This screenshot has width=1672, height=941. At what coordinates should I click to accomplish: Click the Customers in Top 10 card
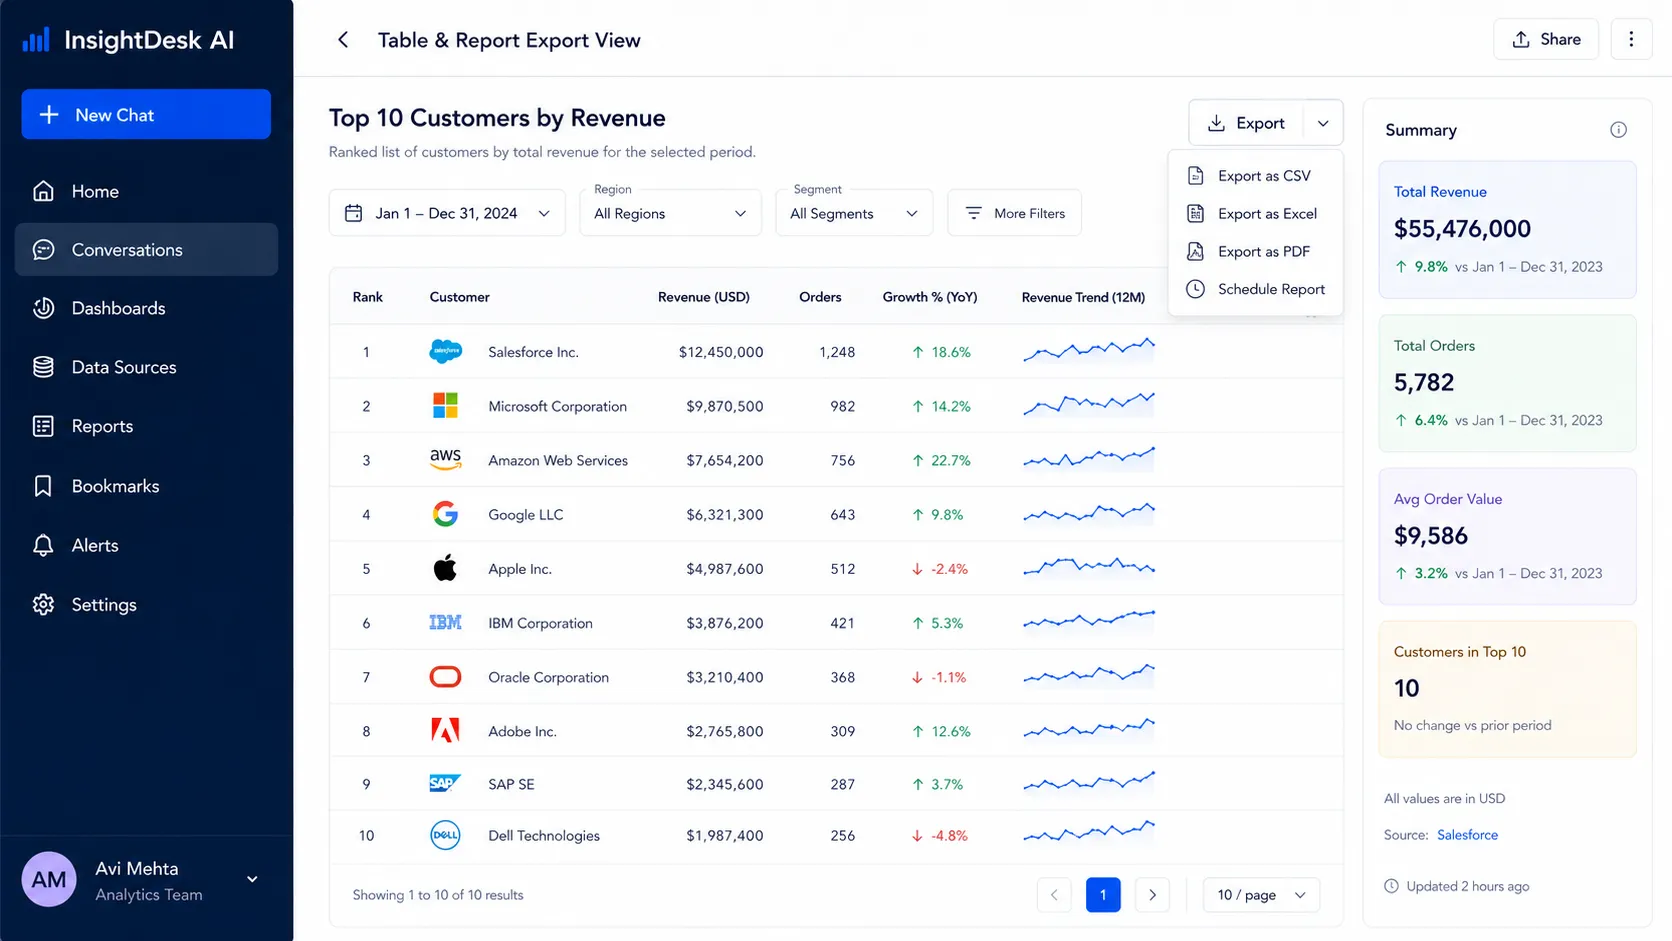1507,689
